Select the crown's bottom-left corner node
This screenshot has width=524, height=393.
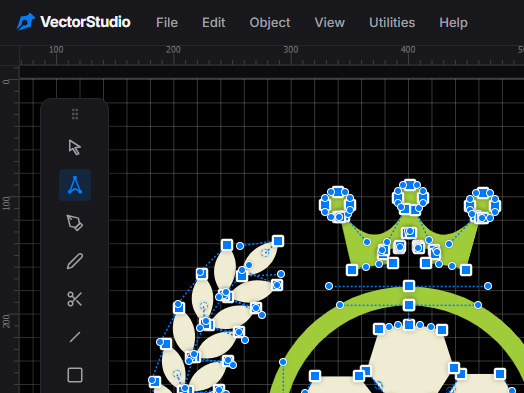(x=352, y=270)
